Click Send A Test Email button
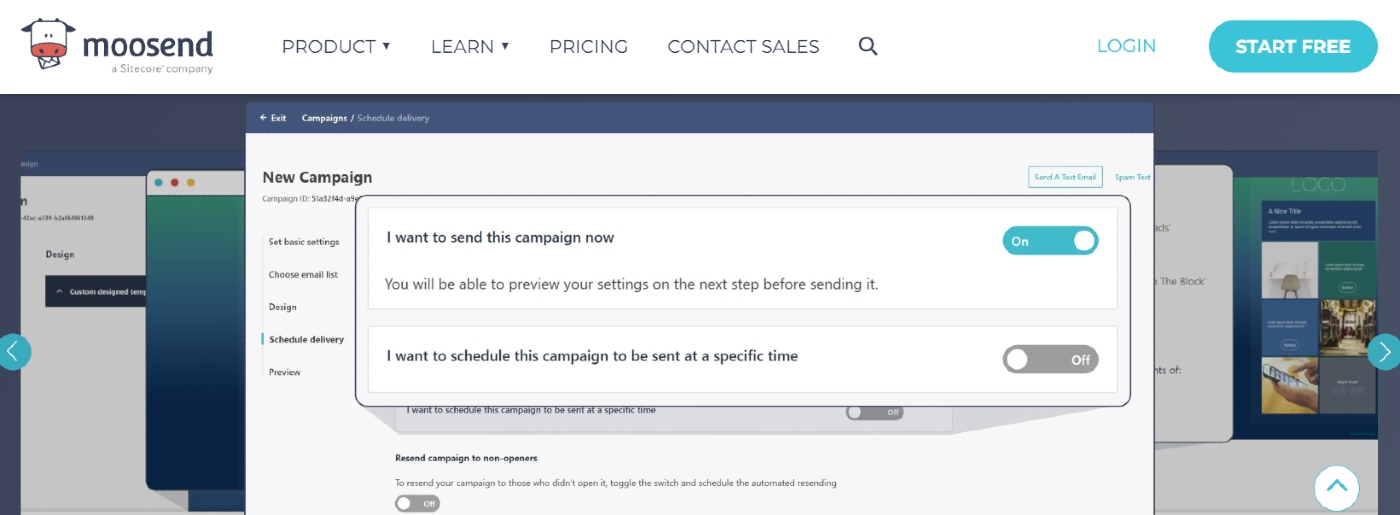The width and height of the screenshot is (1400, 515). click(1065, 177)
